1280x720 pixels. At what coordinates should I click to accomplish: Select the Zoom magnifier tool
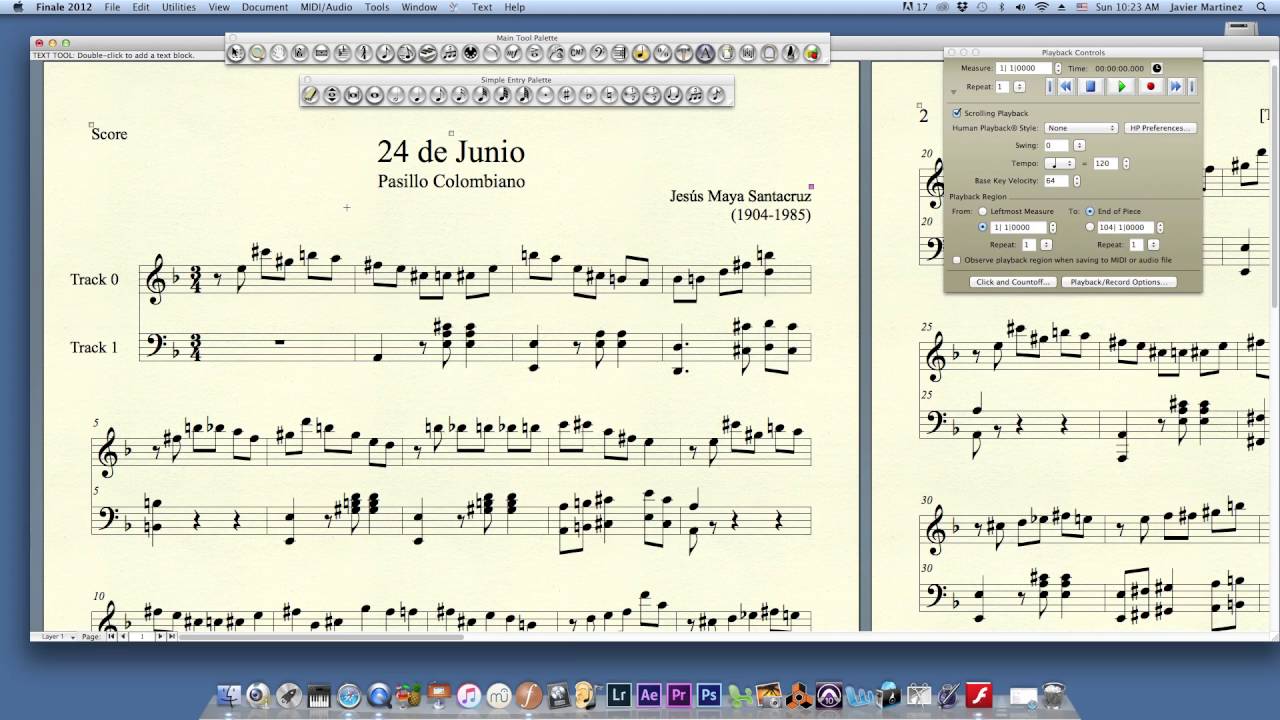pos(257,53)
